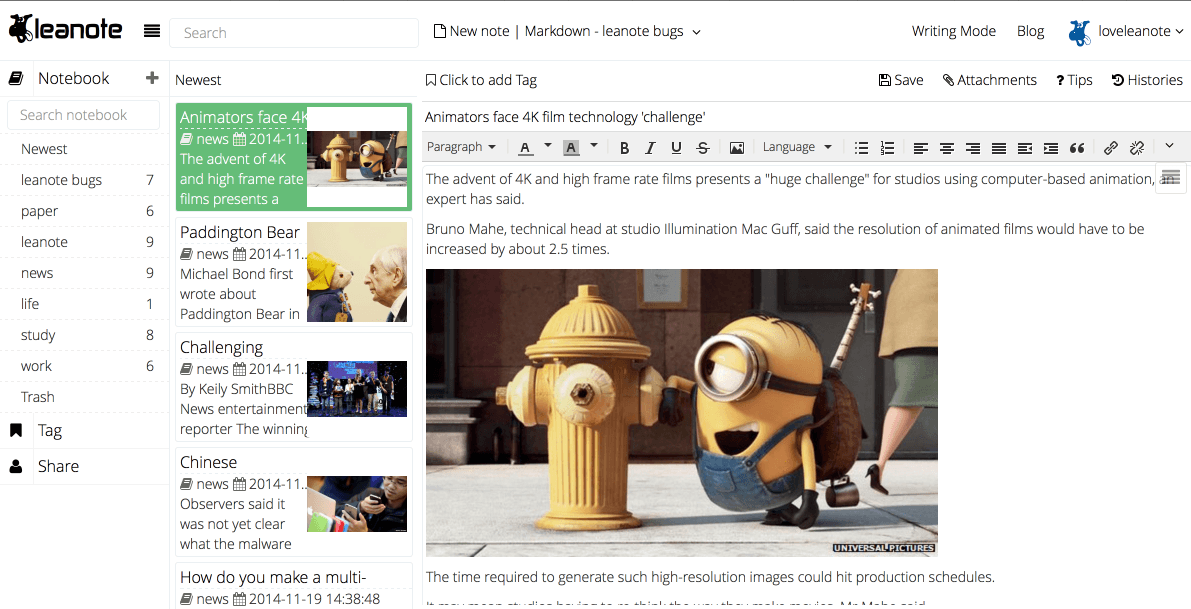The image size is (1191, 609).
Task: Open the 'leanote bugs' notebook
Action: [61, 180]
